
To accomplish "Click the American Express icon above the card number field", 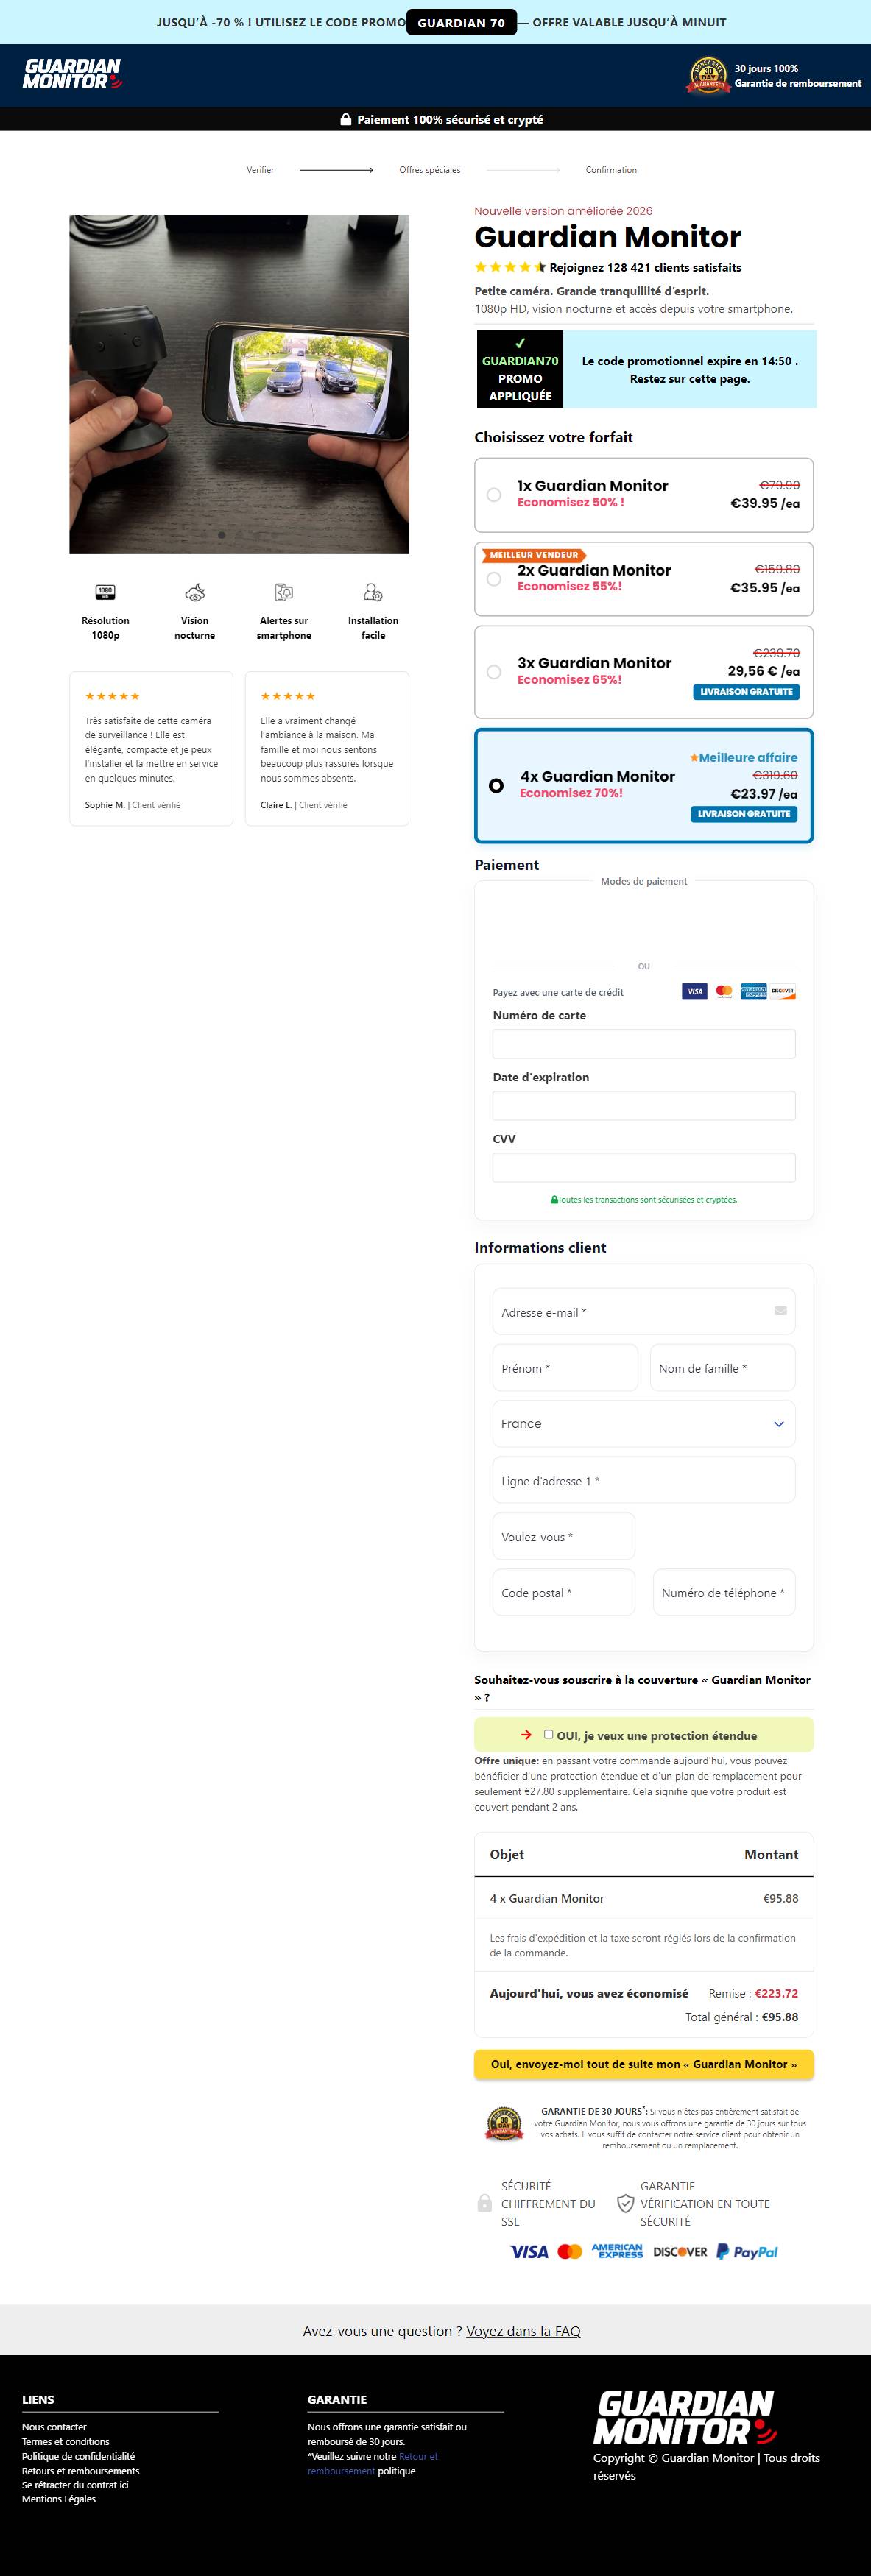I will (753, 991).
